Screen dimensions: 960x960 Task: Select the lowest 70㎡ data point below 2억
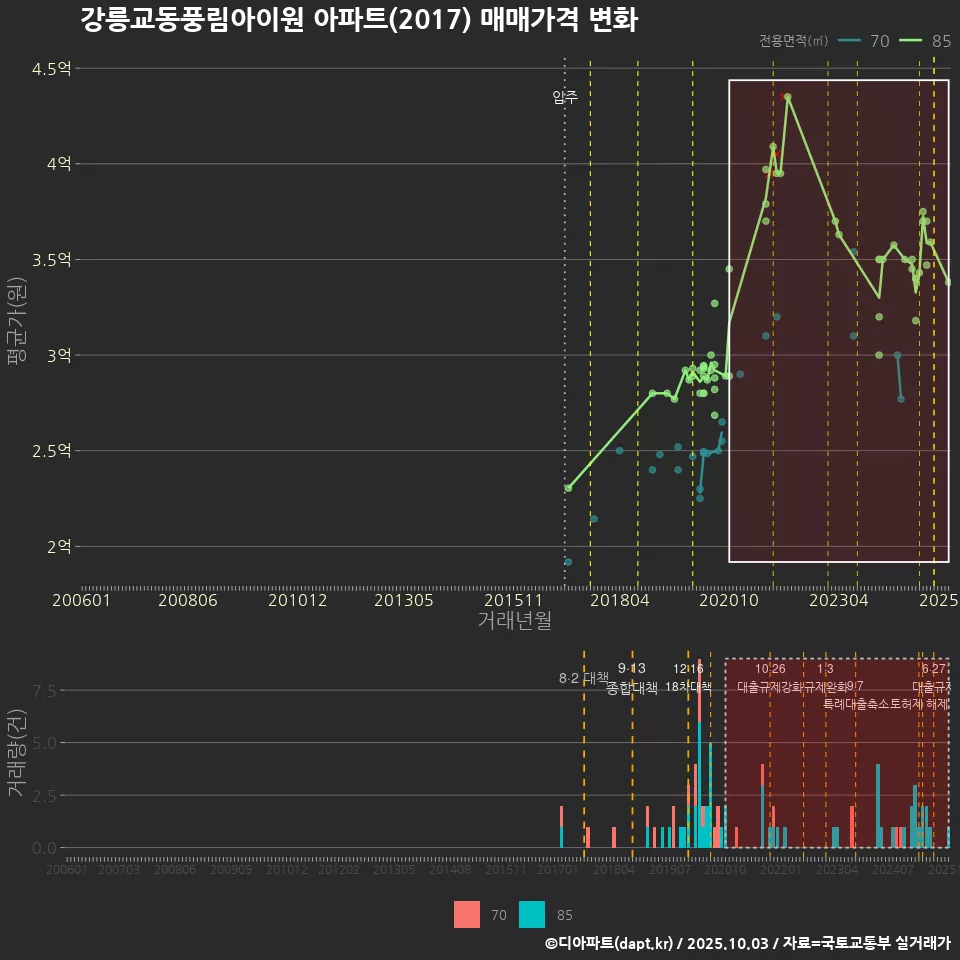click(x=568, y=562)
